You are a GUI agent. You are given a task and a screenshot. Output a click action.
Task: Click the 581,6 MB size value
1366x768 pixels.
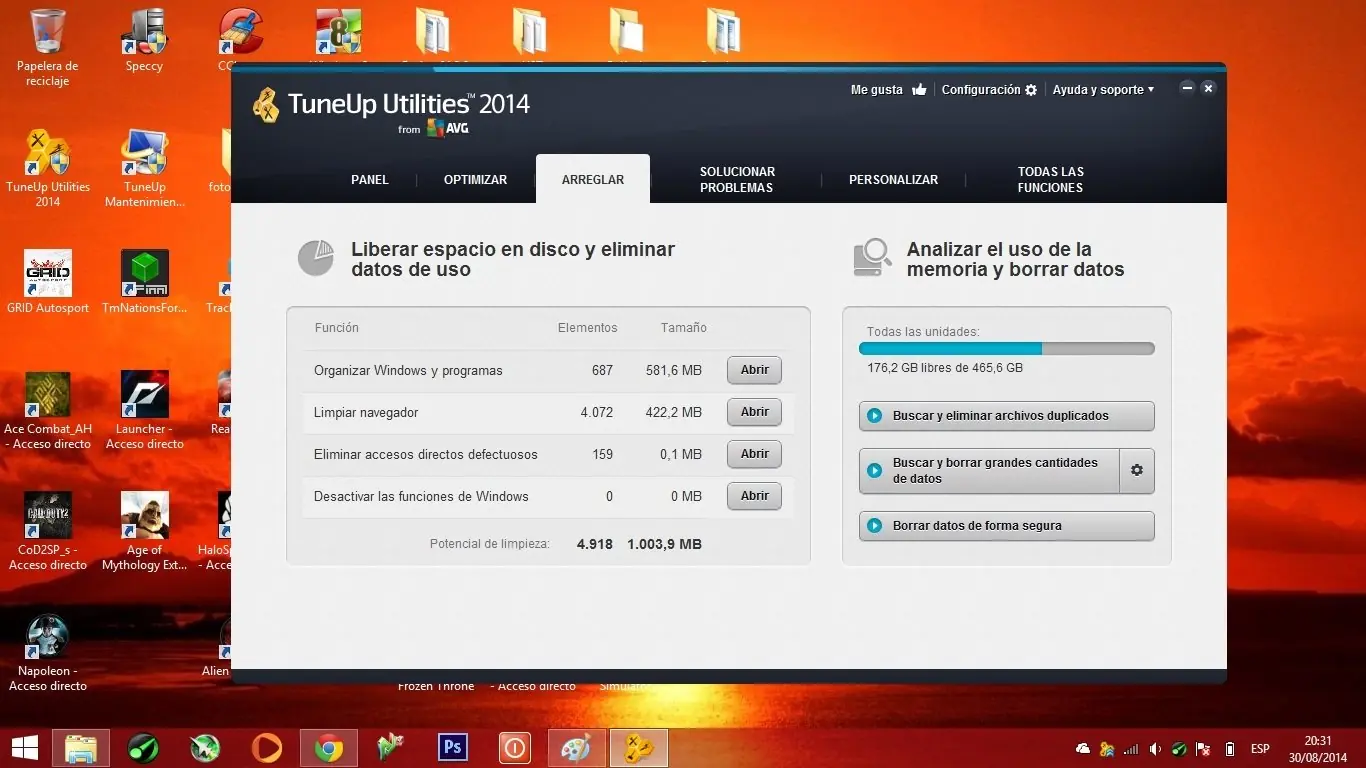point(674,371)
